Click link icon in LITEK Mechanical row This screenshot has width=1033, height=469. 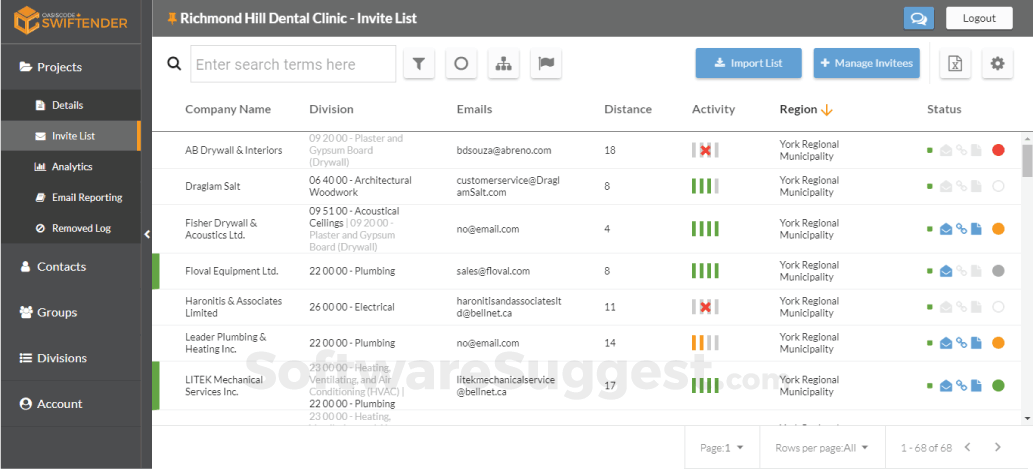pyautogui.click(x=961, y=385)
